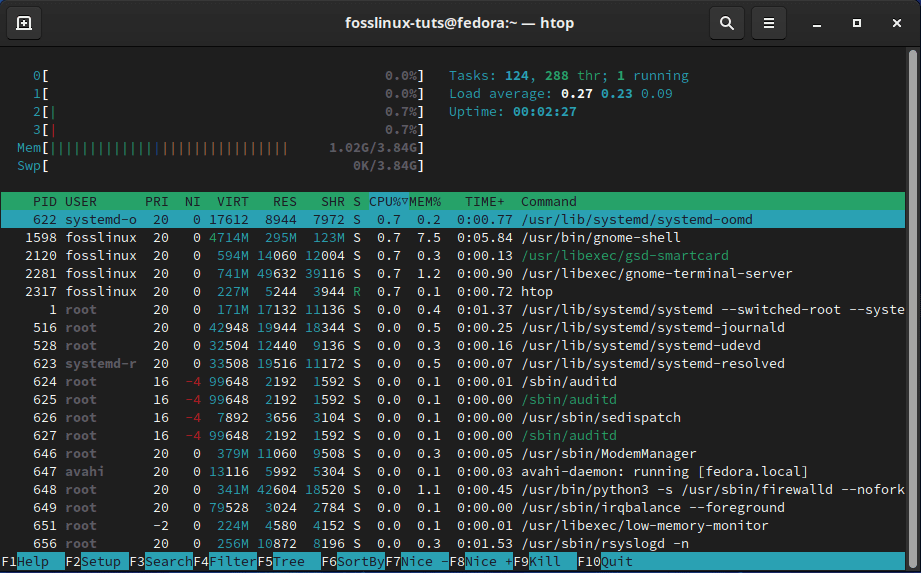Sort by the RES column header
The height and width of the screenshot is (573, 921).
[x=285, y=202]
